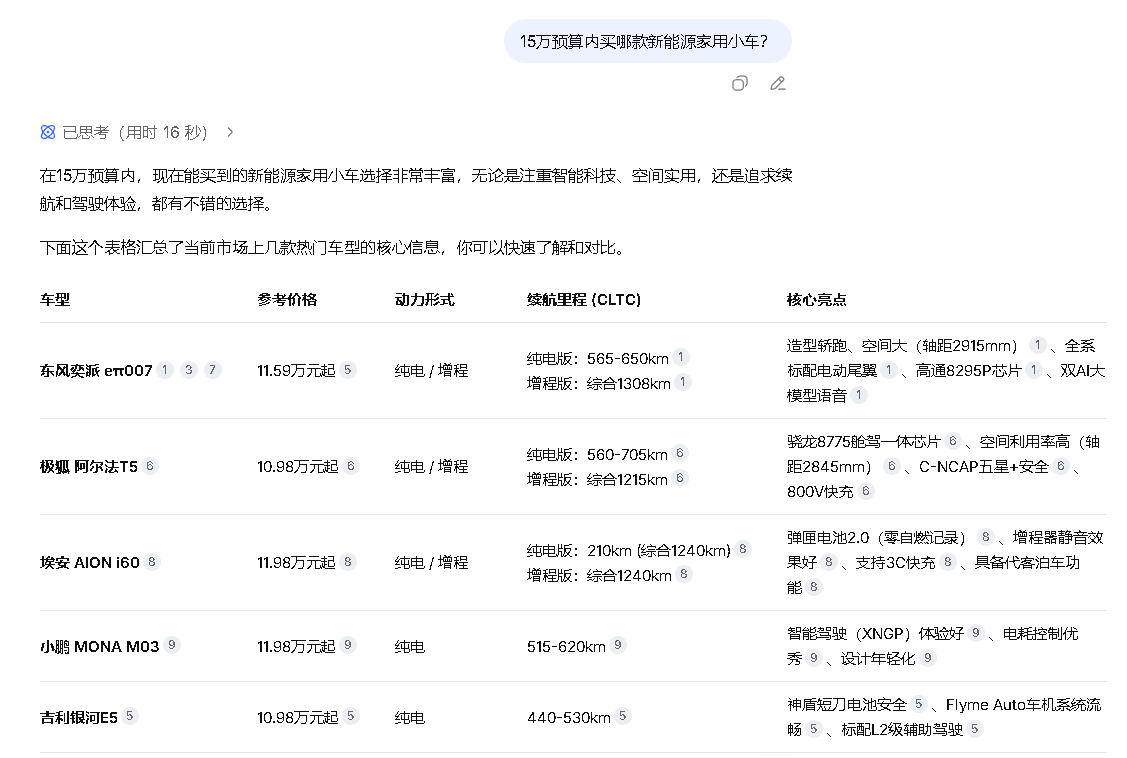This screenshot has width=1127, height=758.
Task: Select the 小鹏 MONA M03 model name
Action: coord(99,647)
